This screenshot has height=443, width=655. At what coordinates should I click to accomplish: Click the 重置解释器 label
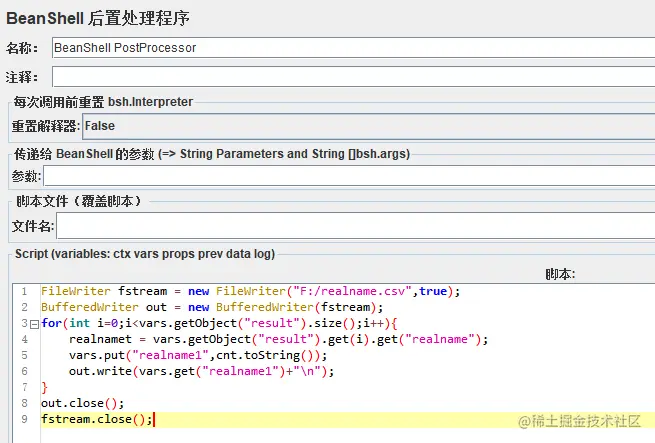[46, 126]
